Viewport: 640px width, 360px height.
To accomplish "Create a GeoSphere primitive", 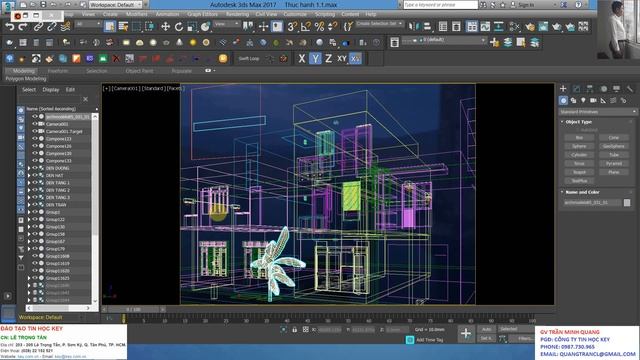I will 614,146.
